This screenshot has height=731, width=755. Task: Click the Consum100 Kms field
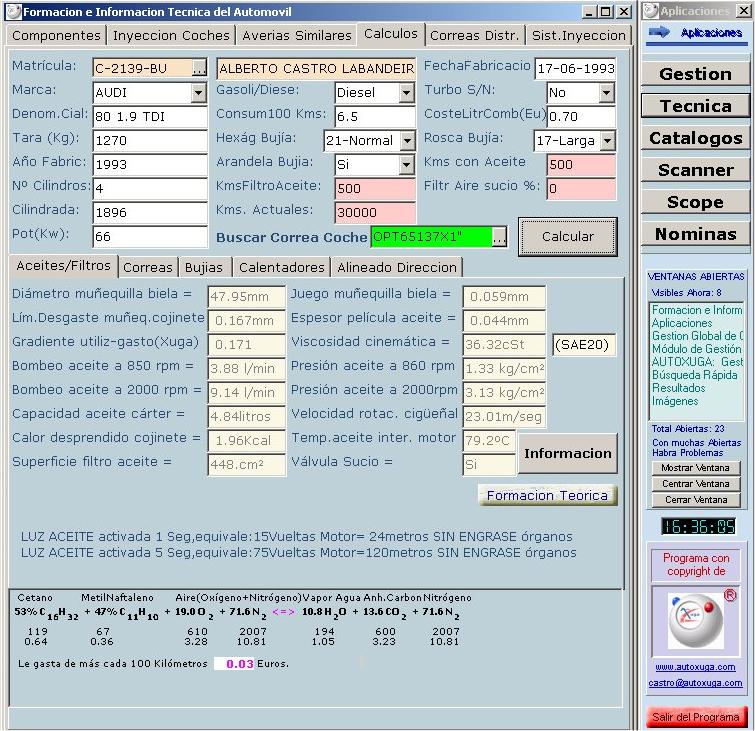pyautogui.click(x=375, y=117)
